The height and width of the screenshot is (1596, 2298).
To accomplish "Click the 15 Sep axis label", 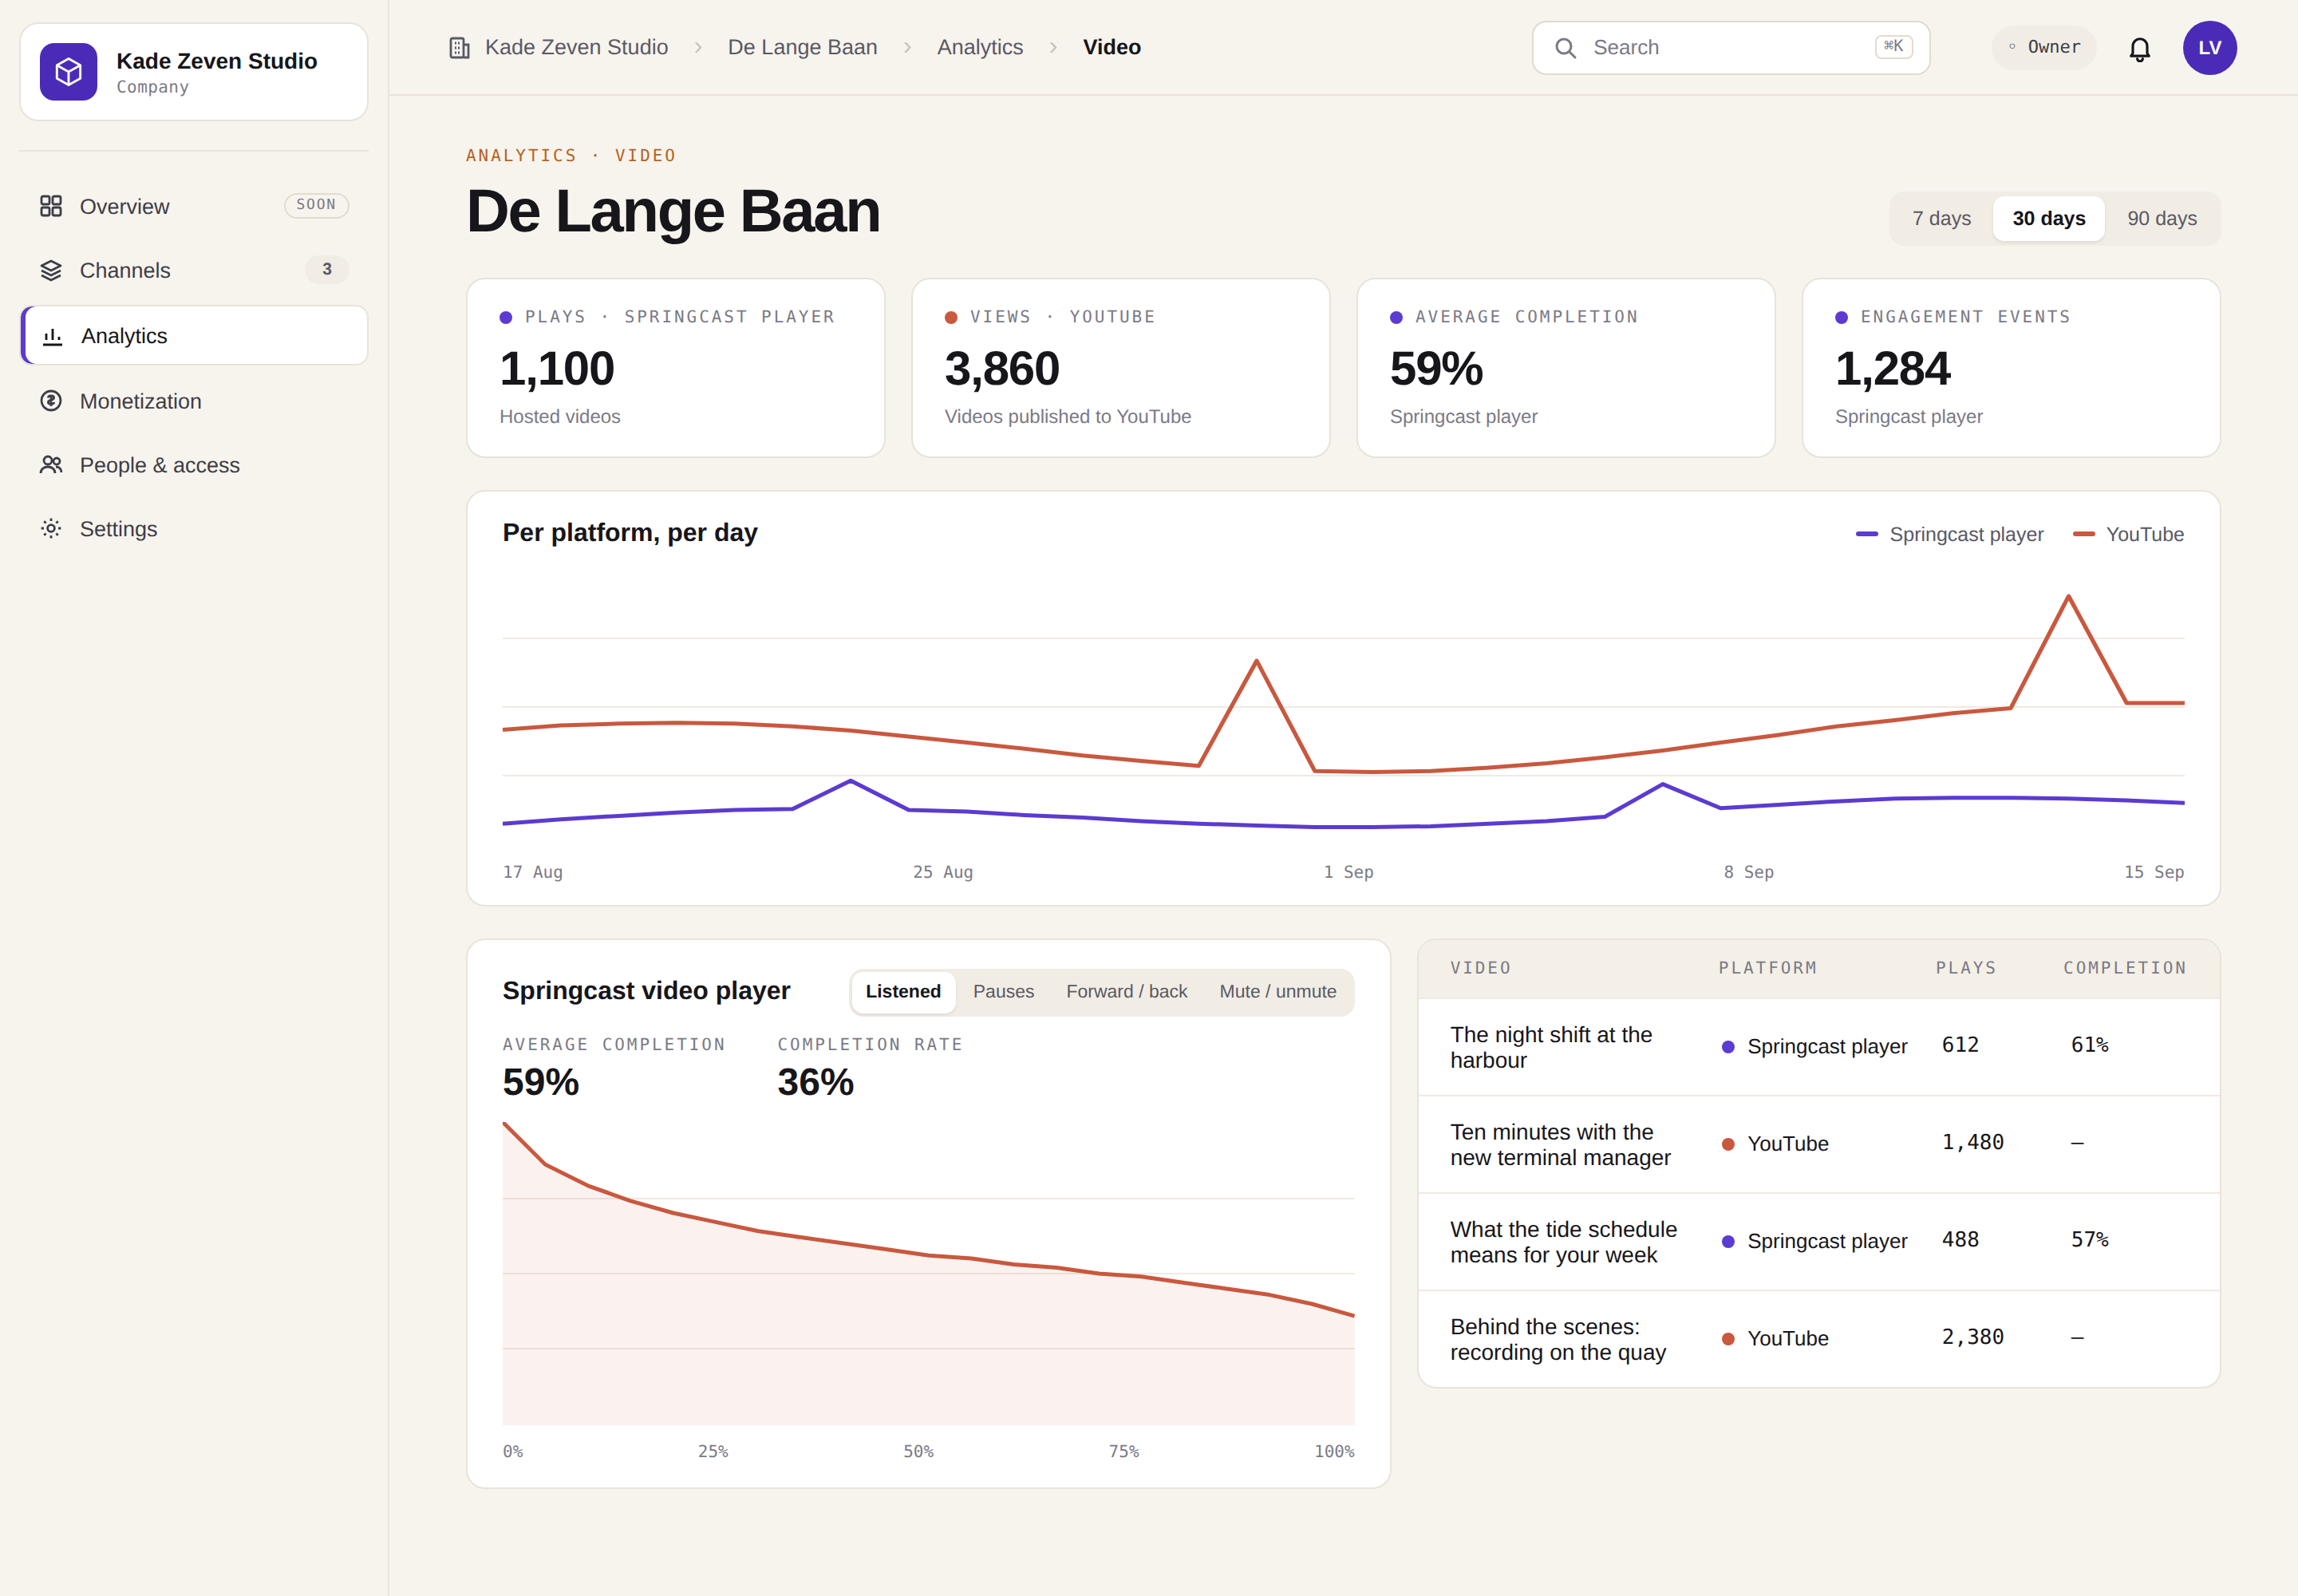I will pyautogui.click(x=2153, y=872).
